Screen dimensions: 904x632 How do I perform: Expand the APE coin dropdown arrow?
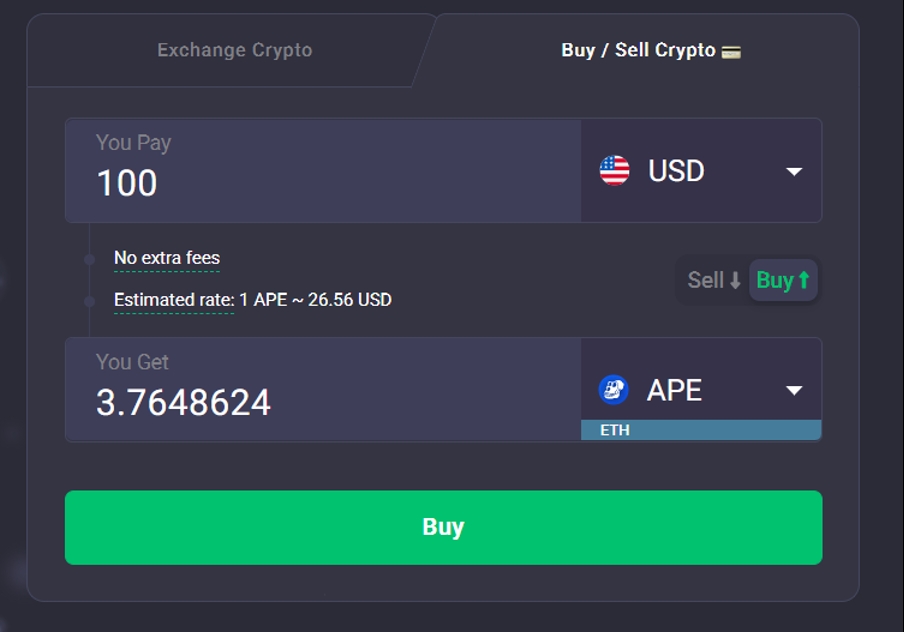tap(794, 390)
